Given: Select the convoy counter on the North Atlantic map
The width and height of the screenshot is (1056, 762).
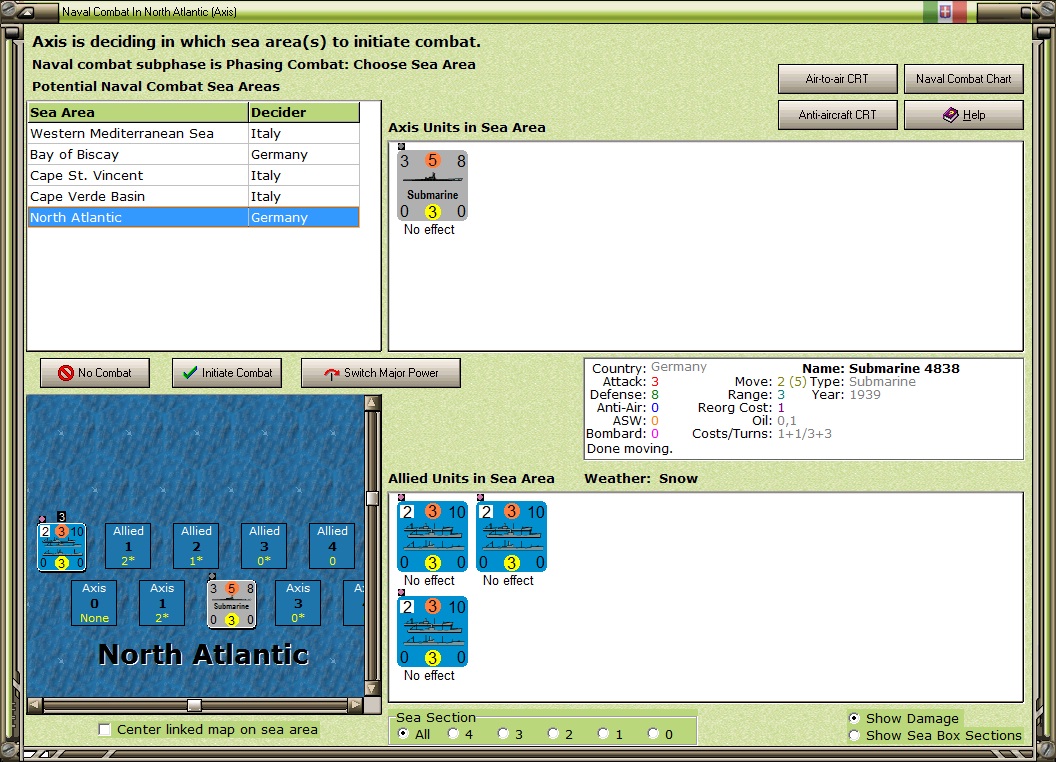Looking at the screenshot, I should (61, 547).
